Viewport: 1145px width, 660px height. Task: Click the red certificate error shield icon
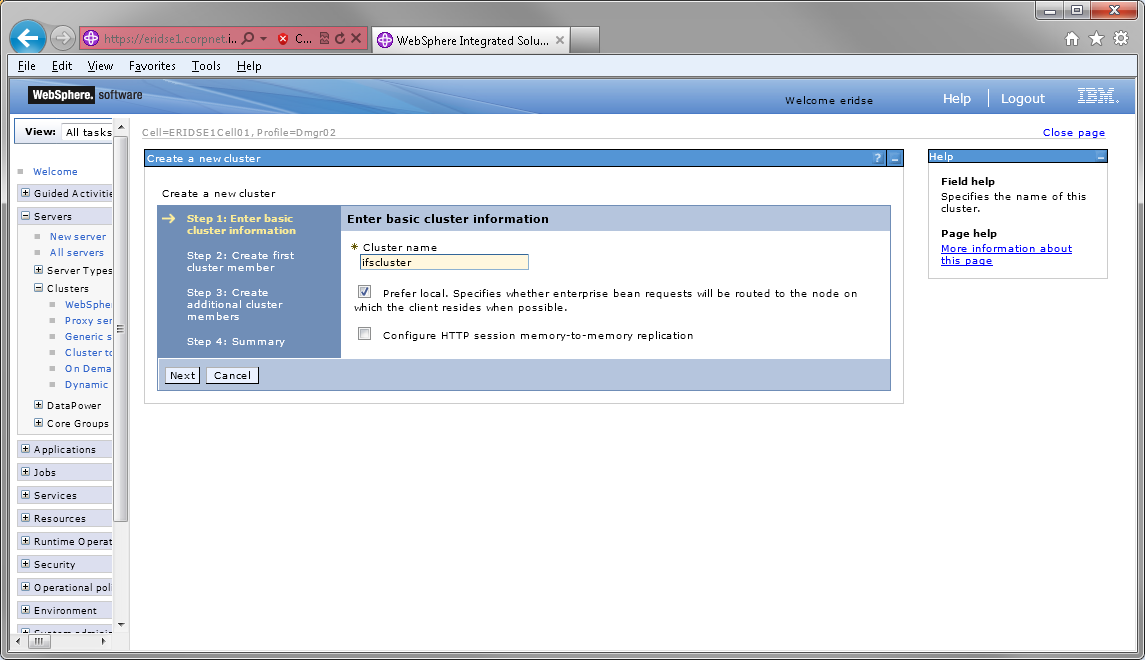click(283, 39)
